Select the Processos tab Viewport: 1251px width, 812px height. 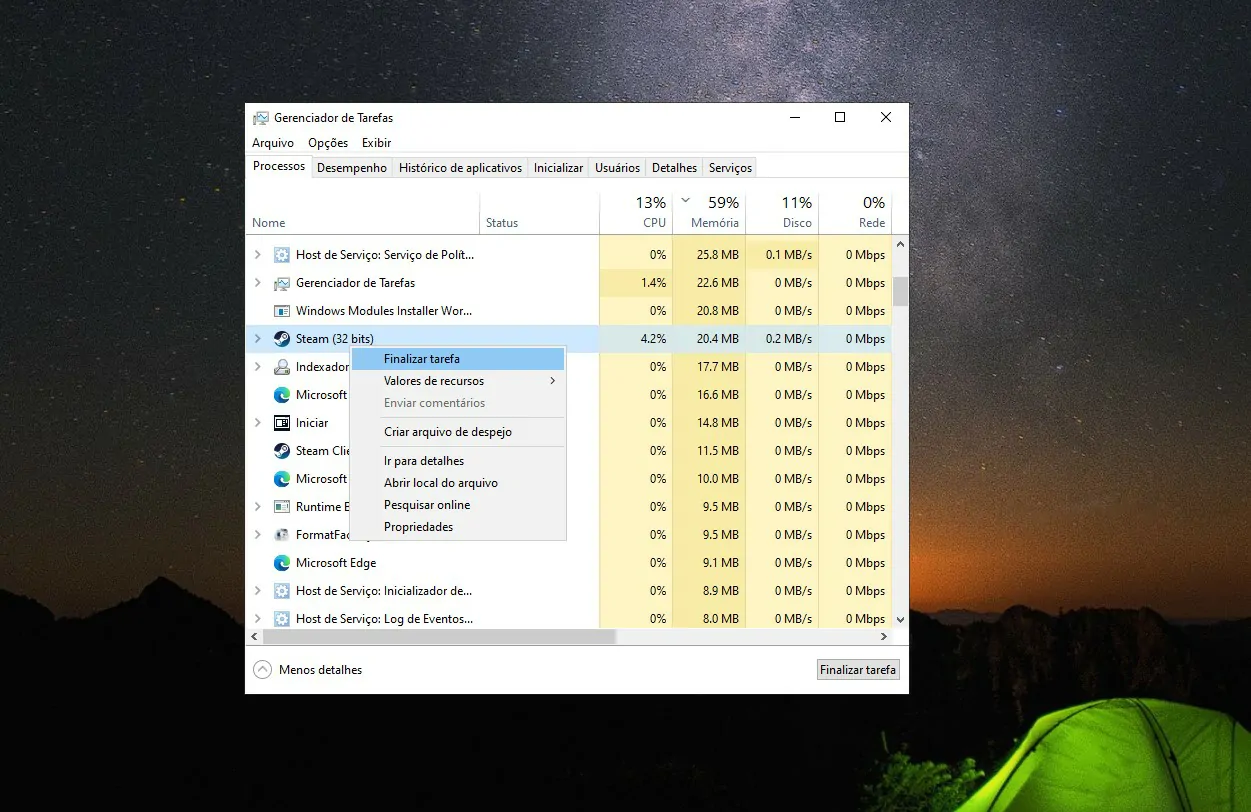click(279, 166)
